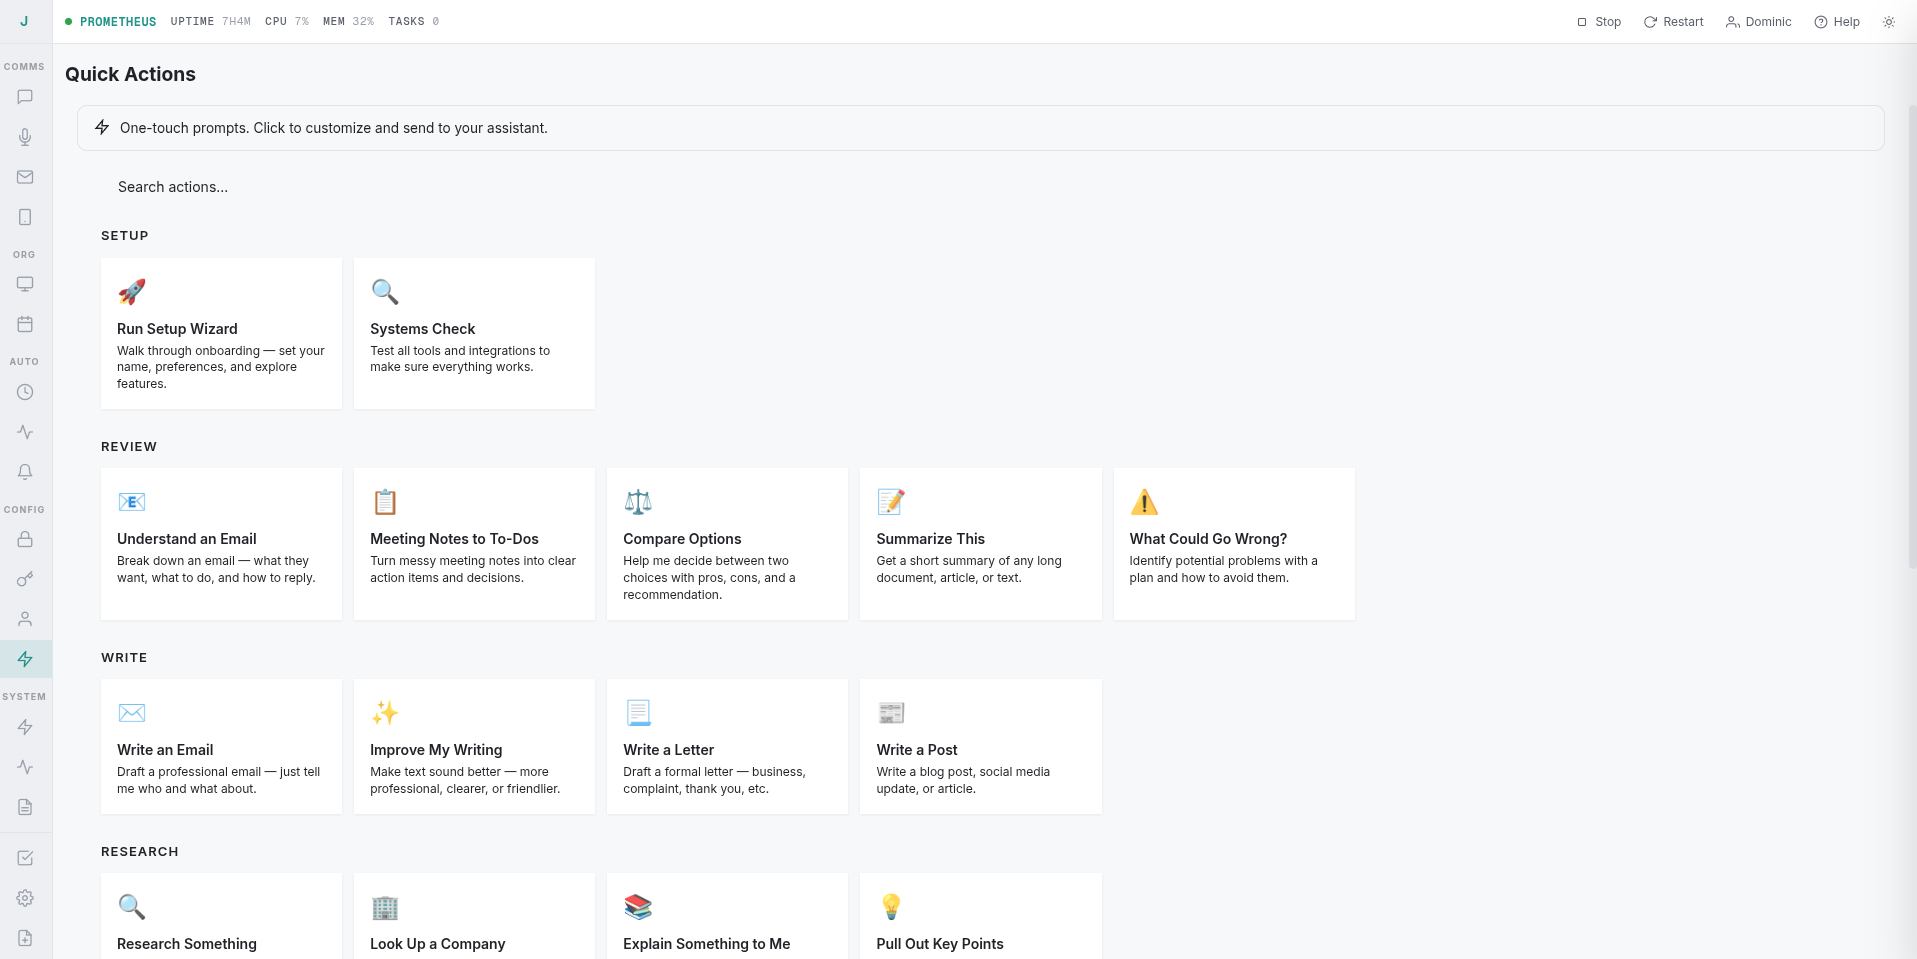Screen dimensions: 1917x959
Task: Open the Understand an Email card
Action: 221,544
